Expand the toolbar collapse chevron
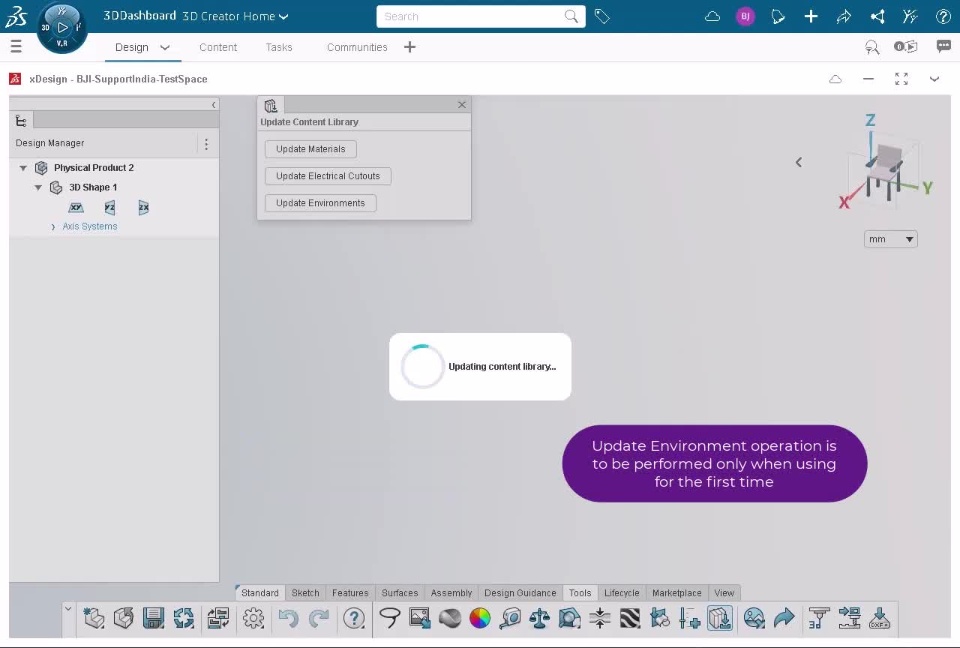Image resolution: width=960 pixels, height=648 pixels. click(68, 609)
